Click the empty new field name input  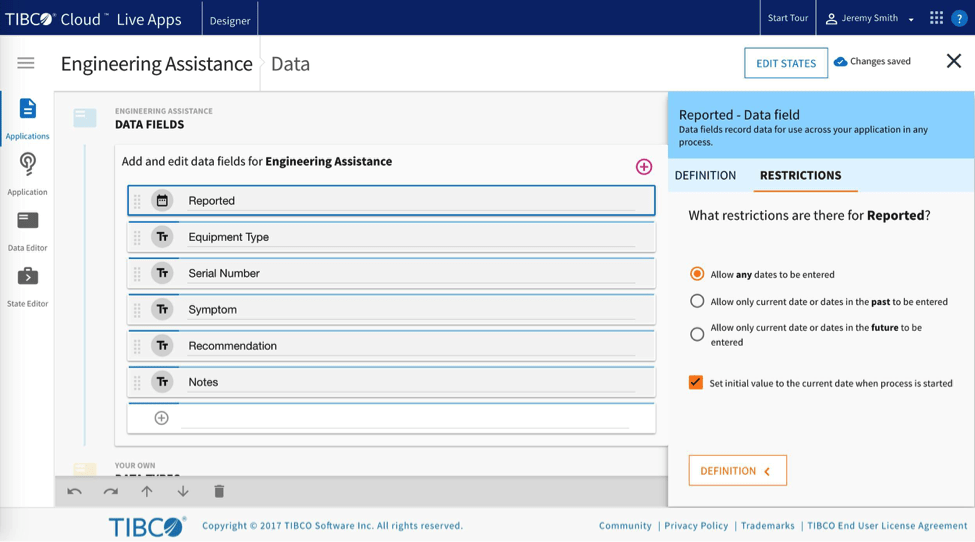tap(404, 418)
